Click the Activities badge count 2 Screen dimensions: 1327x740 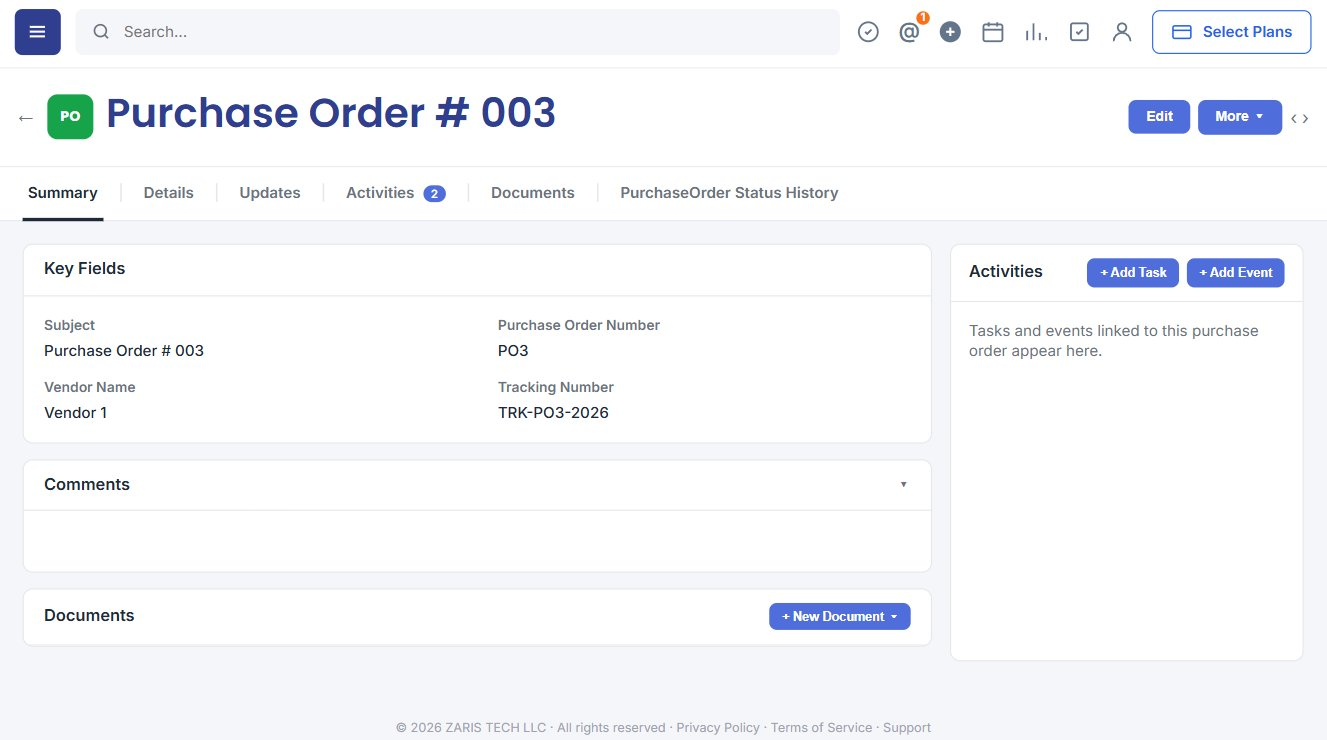click(x=434, y=194)
